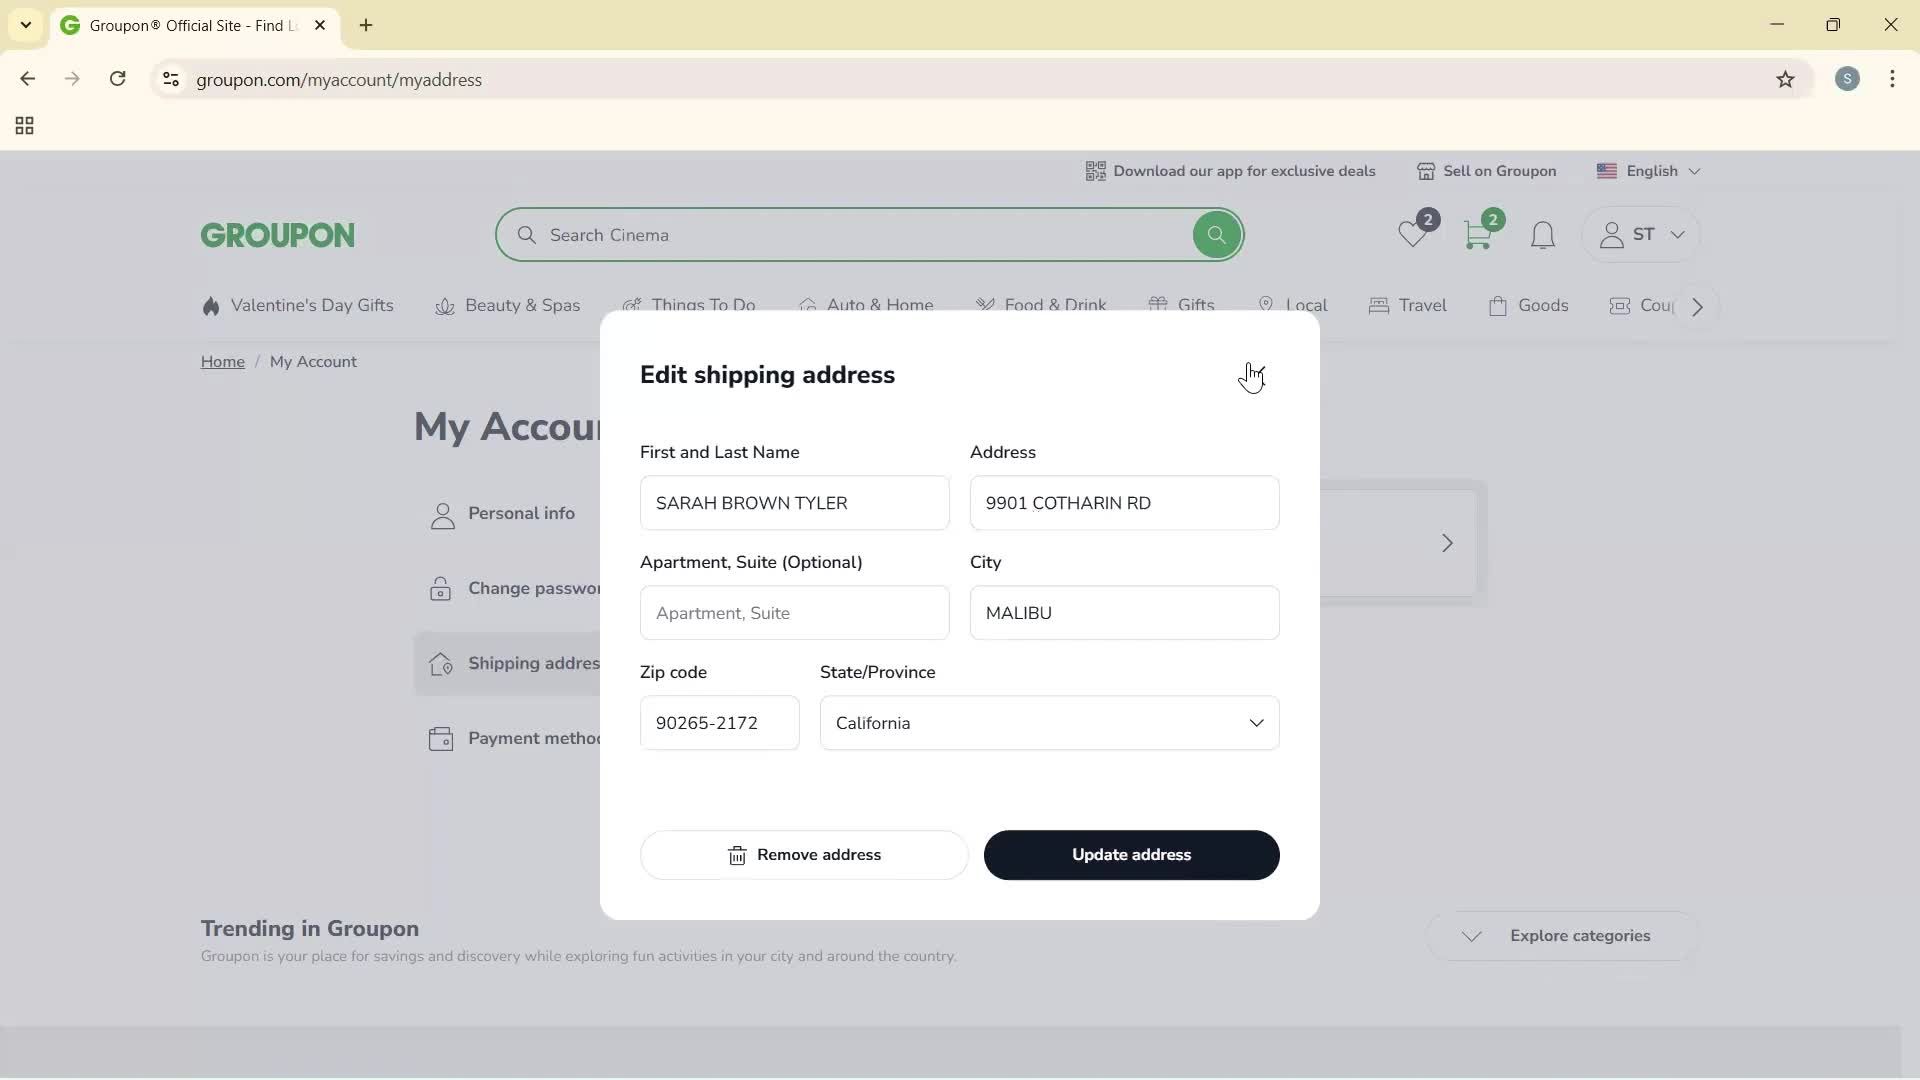The width and height of the screenshot is (1920, 1080).
Task: Open the Payment methods wallet icon
Action: pos(441,738)
